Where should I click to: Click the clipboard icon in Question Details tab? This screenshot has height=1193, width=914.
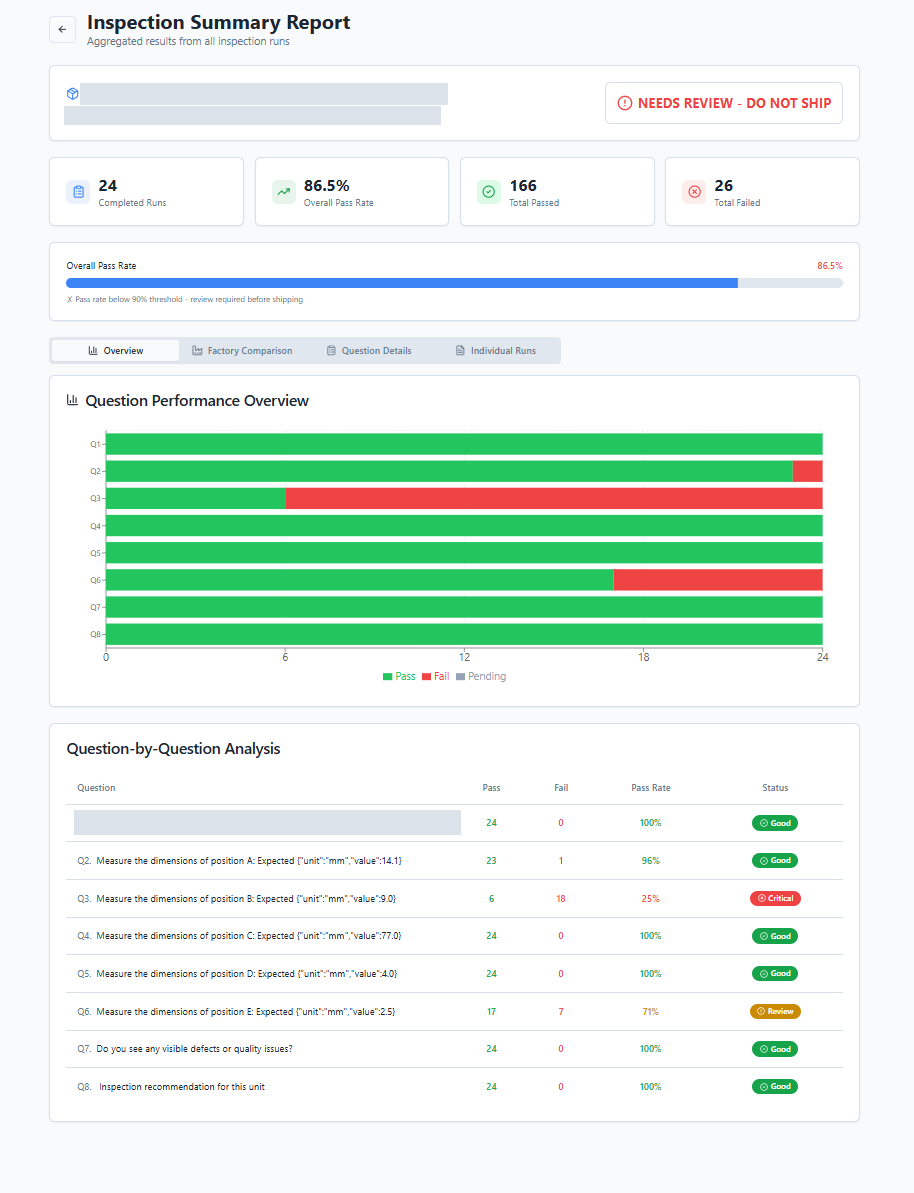331,351
